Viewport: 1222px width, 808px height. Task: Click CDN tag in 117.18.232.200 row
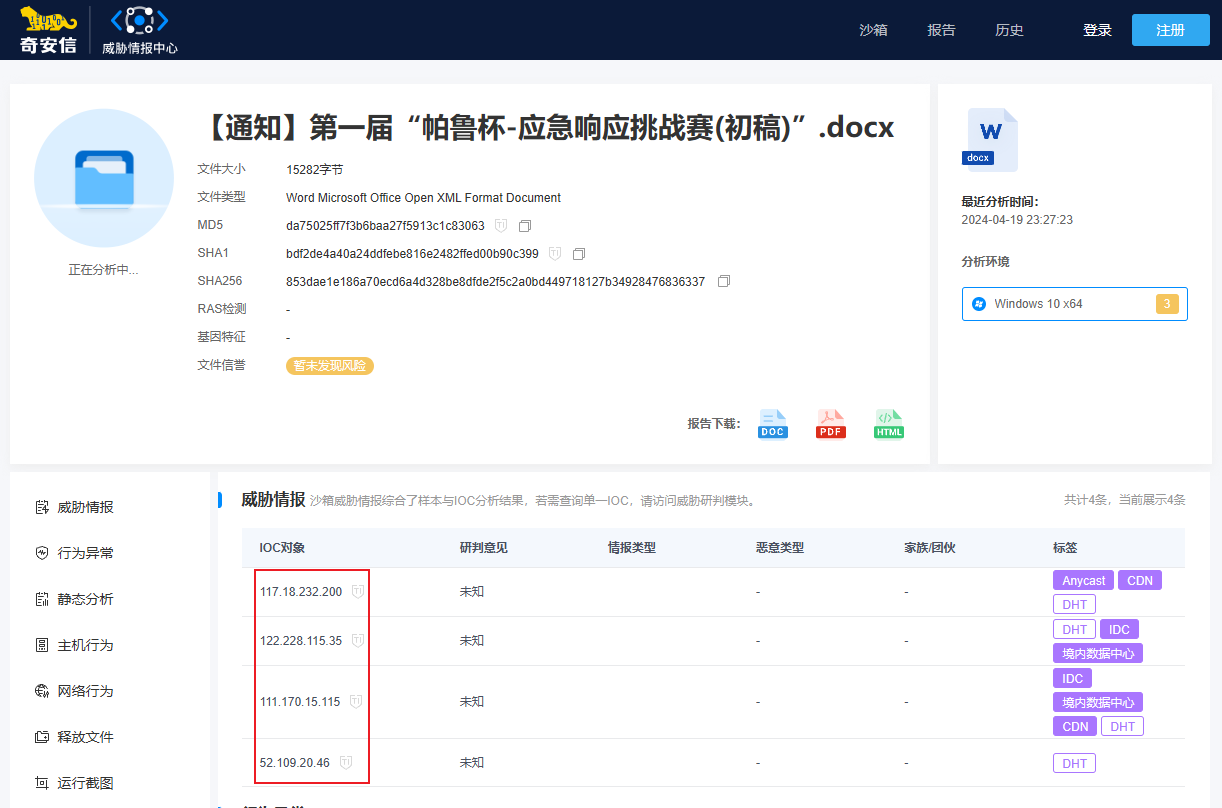[1140, 580]
